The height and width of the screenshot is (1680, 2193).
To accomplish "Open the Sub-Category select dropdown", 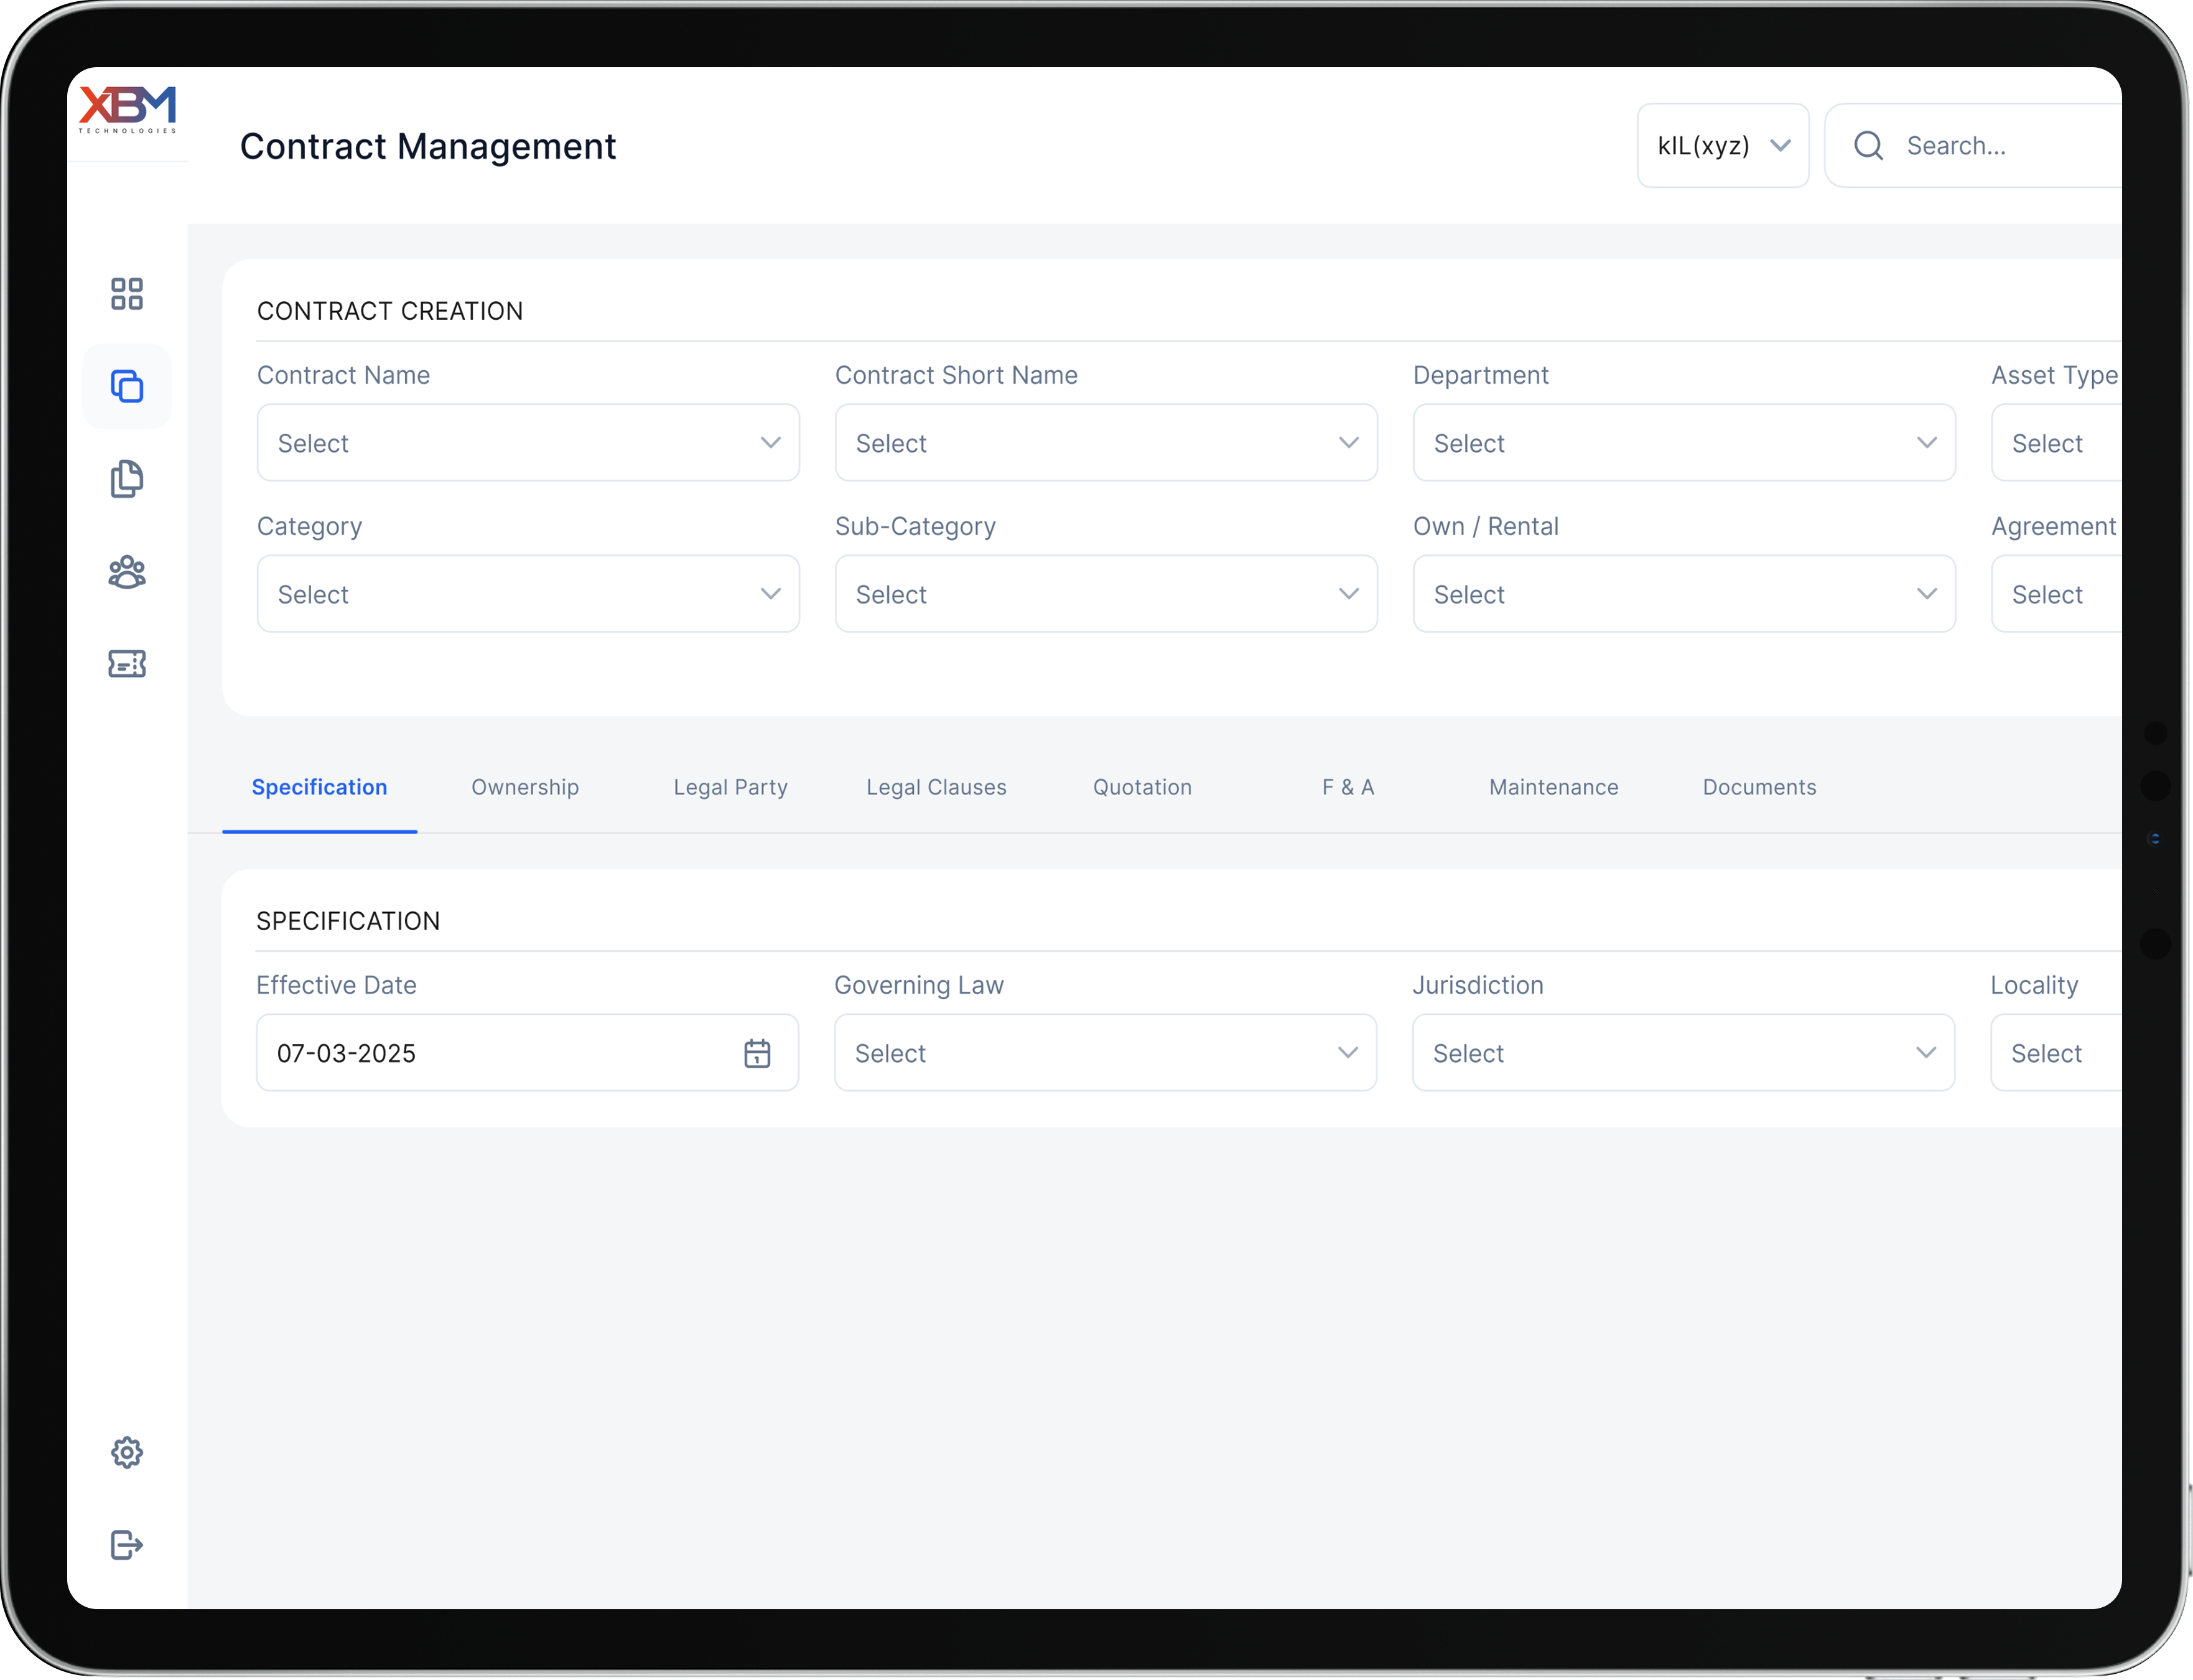I will tap(1105, 594).
